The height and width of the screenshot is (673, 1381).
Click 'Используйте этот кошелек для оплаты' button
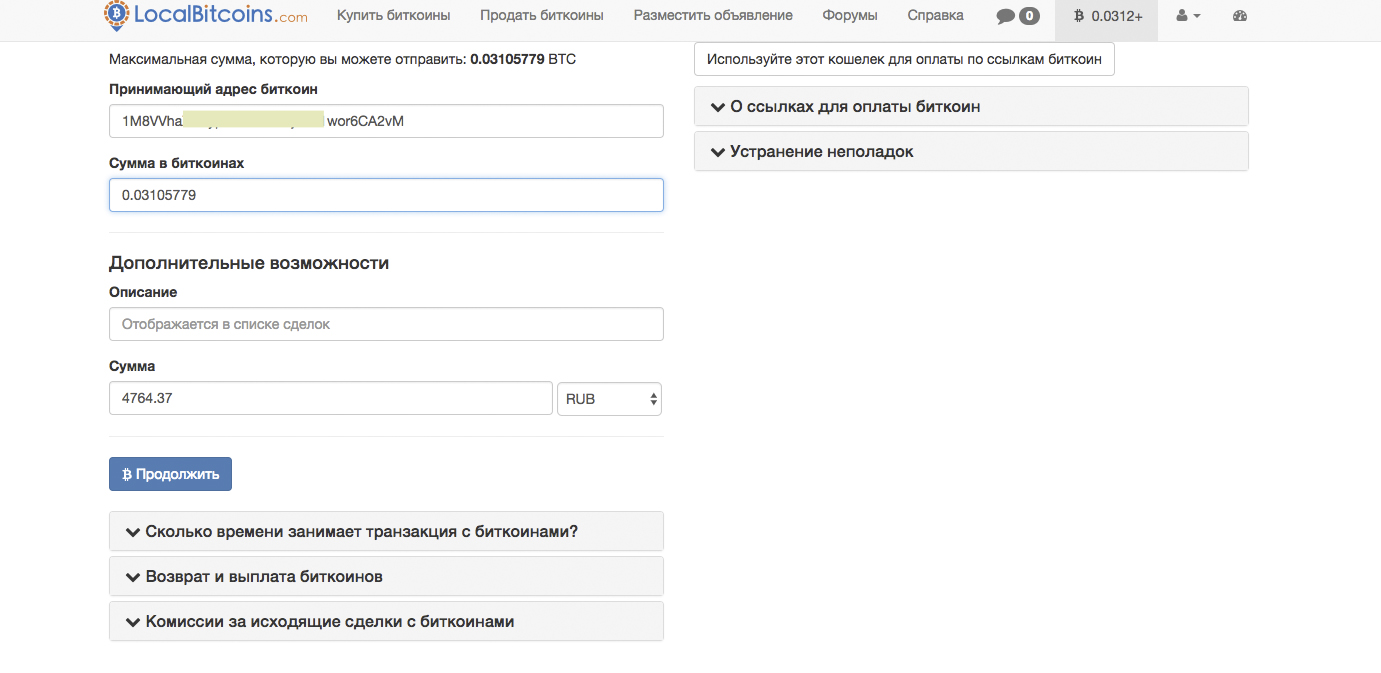point(904,59)
